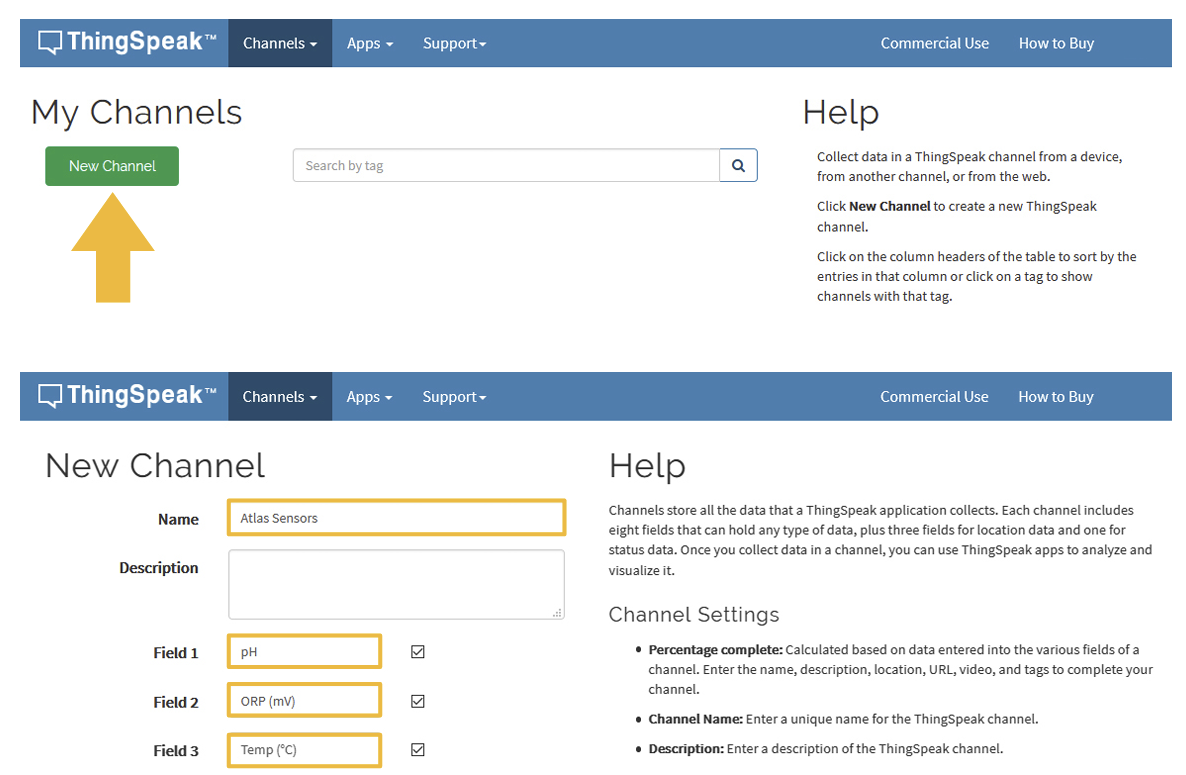Toggle the Field 2 checkbox

tap(418, 701)
